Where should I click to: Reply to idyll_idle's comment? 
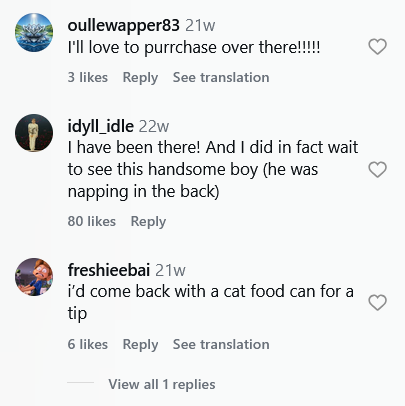click(x=148, y=222)
